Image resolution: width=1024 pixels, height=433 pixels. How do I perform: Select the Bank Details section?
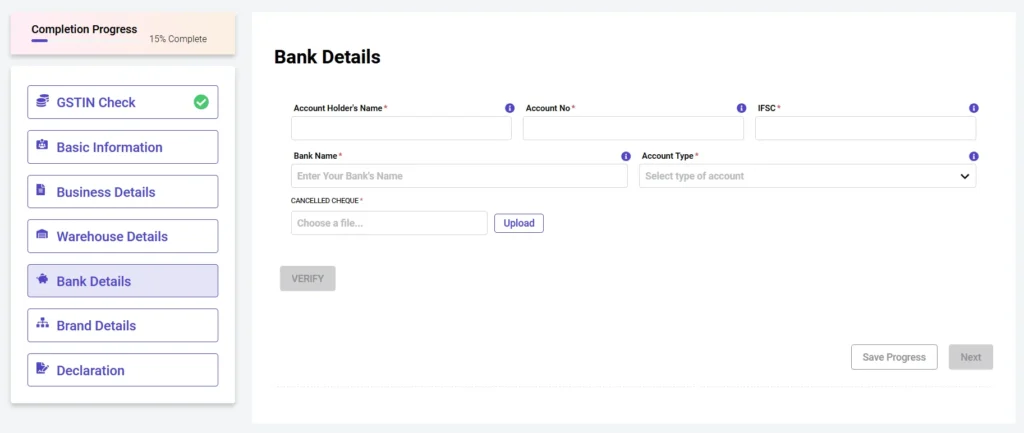coord(123,281)
